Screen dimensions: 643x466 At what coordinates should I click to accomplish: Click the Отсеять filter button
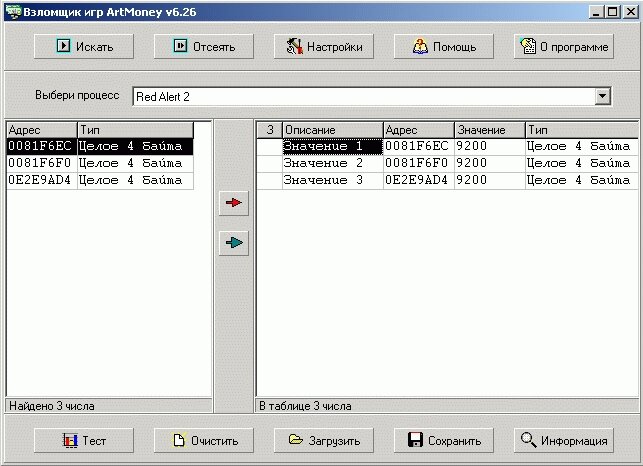203,46
